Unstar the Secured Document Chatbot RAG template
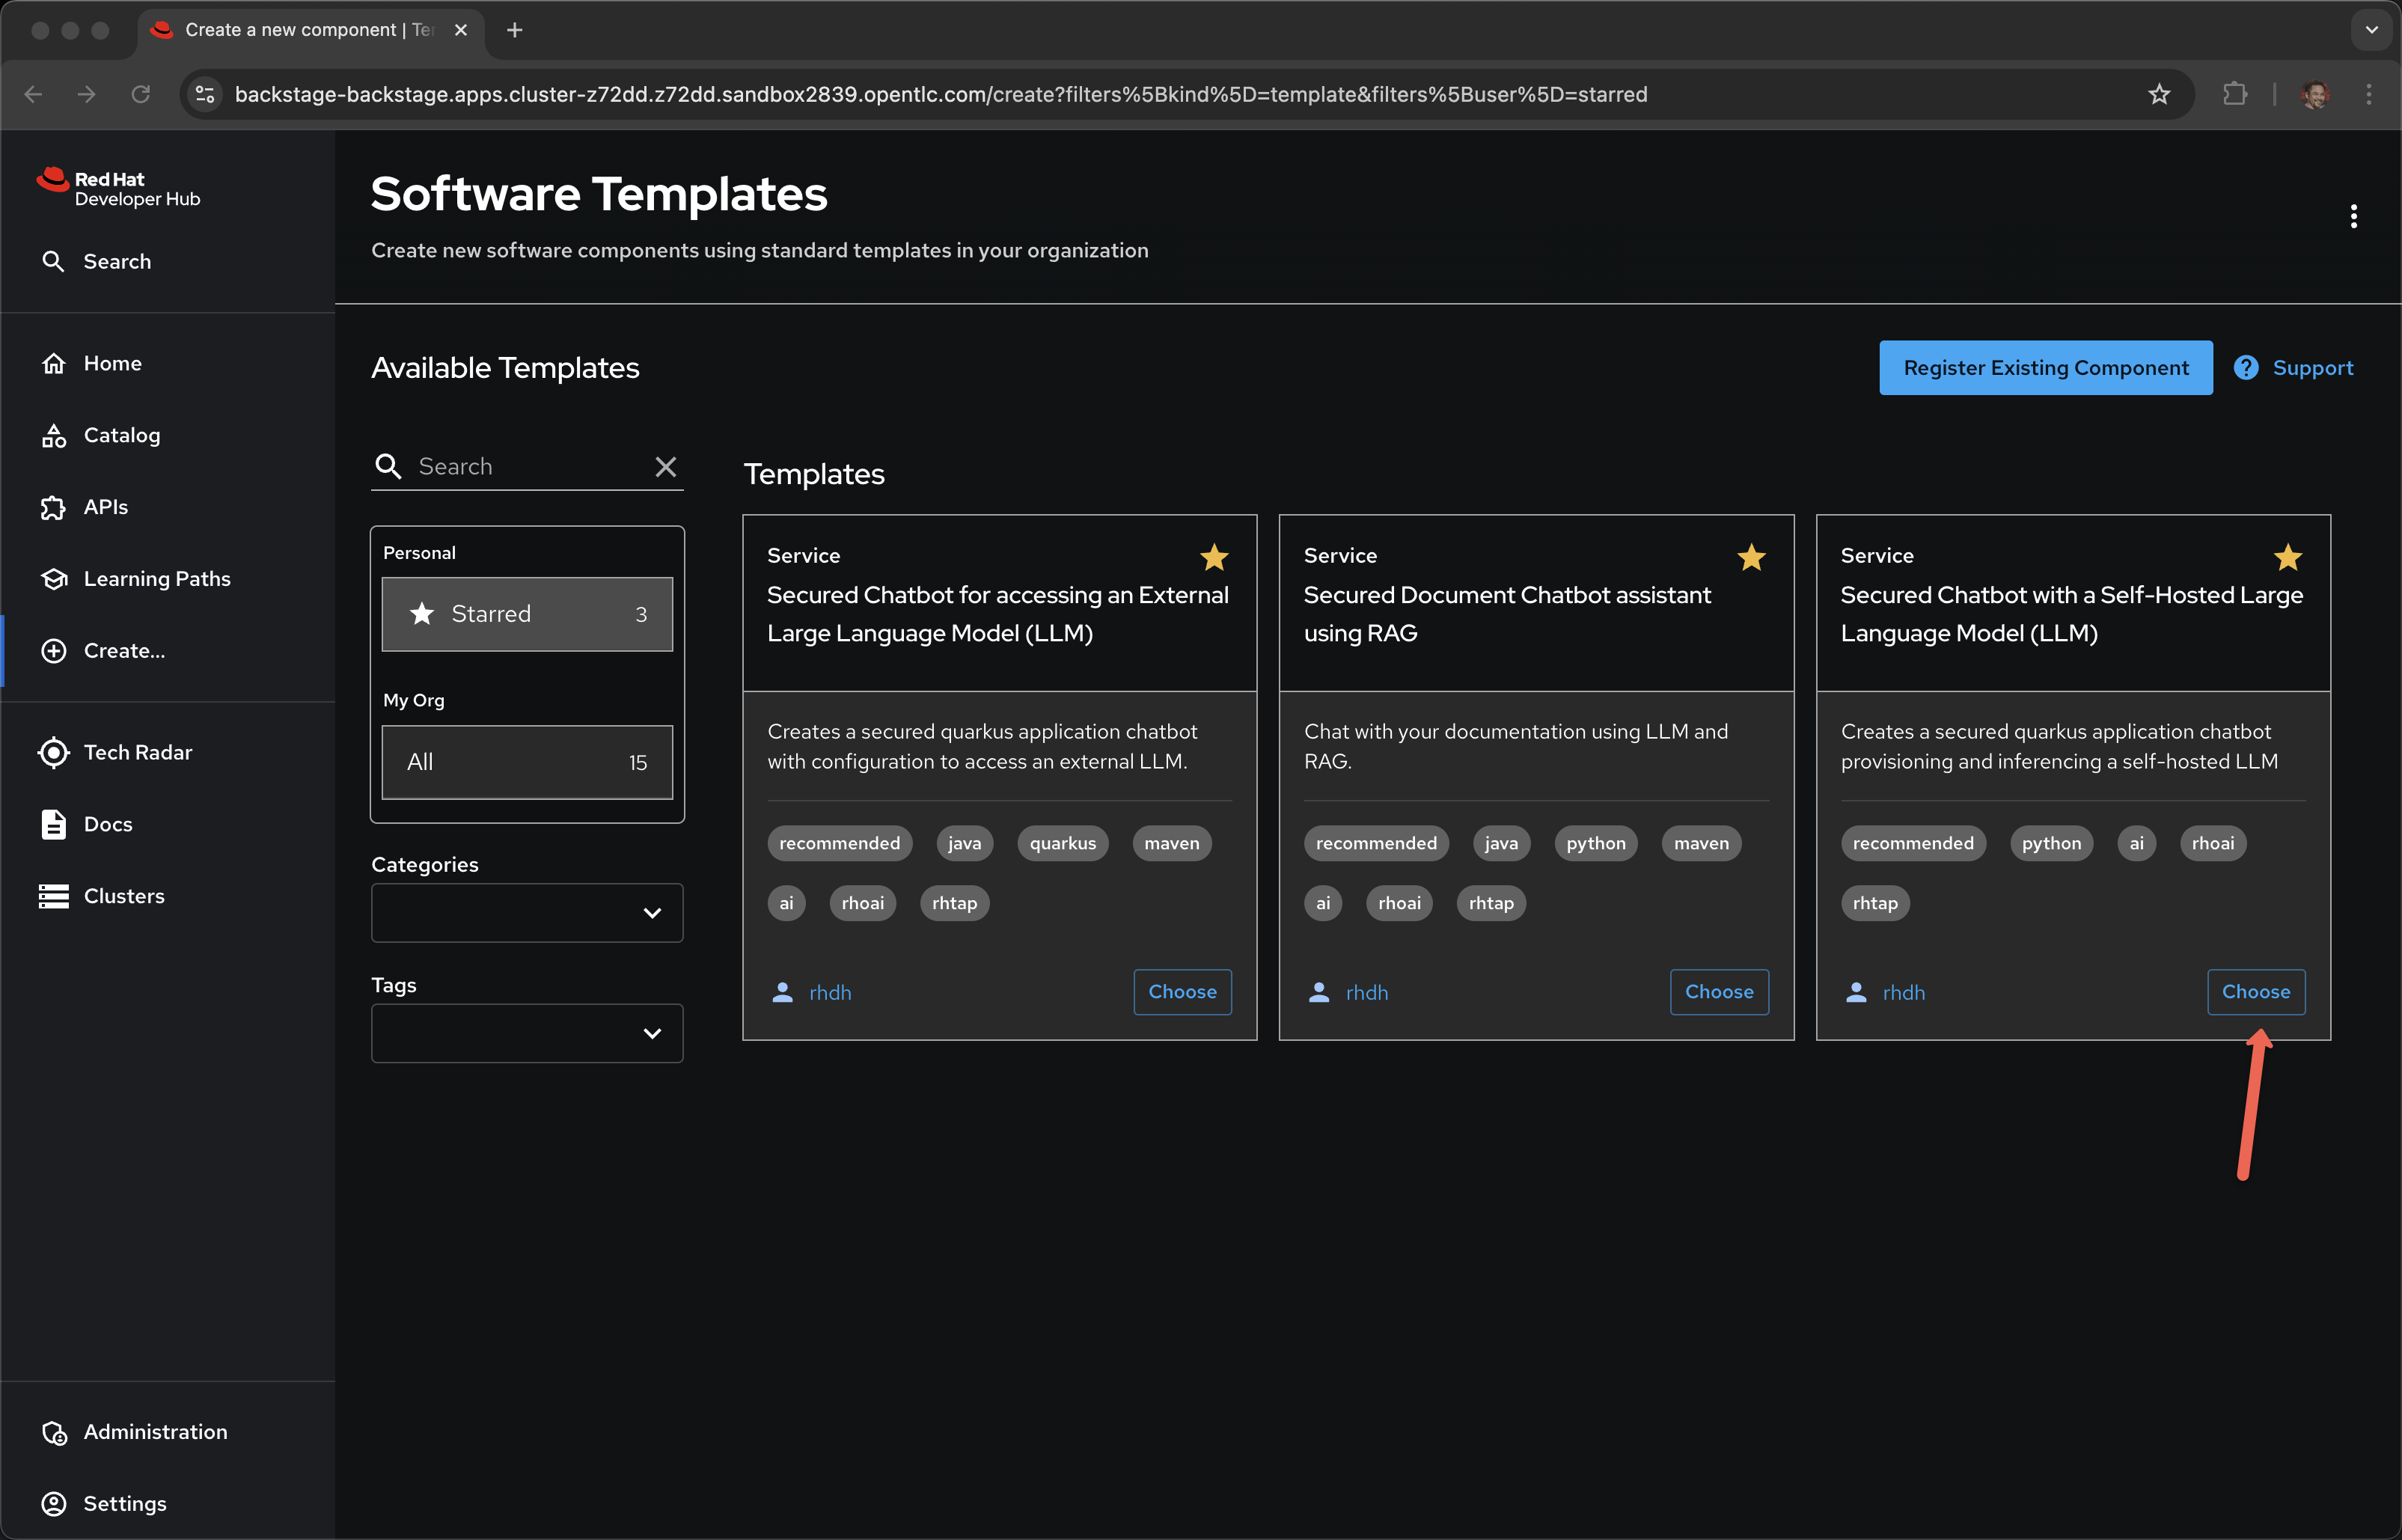 tap(1750, 557)
